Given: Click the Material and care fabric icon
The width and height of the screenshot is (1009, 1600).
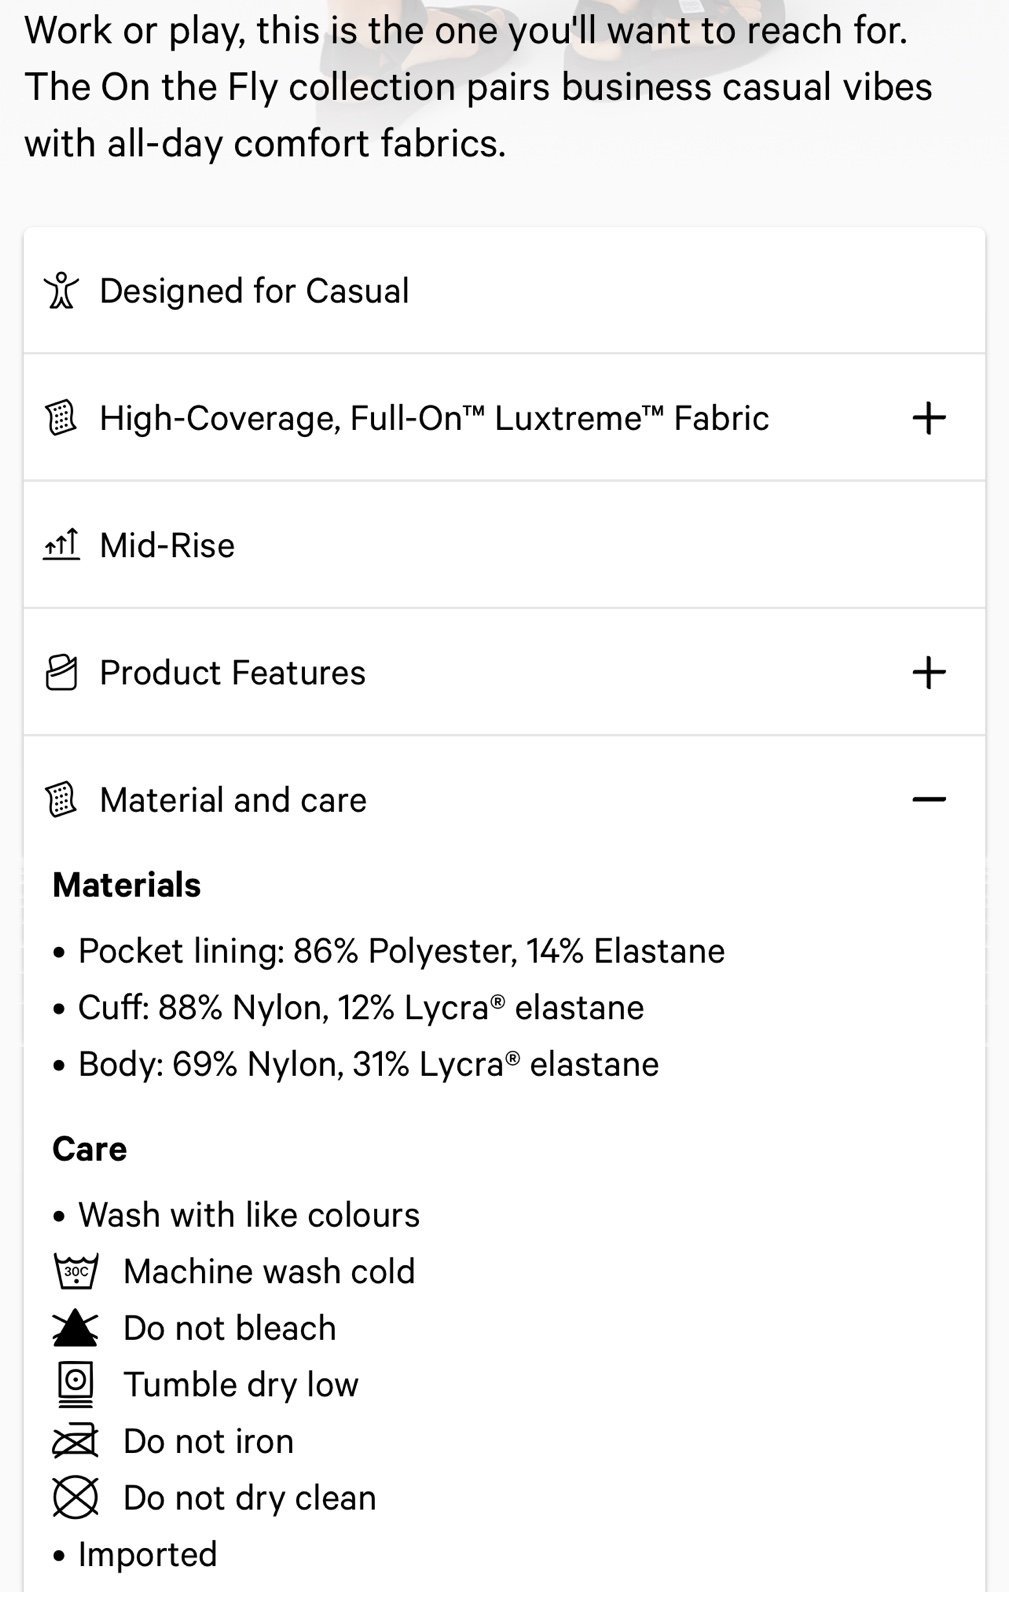Looking at the screenshot, I should [61, 799].
